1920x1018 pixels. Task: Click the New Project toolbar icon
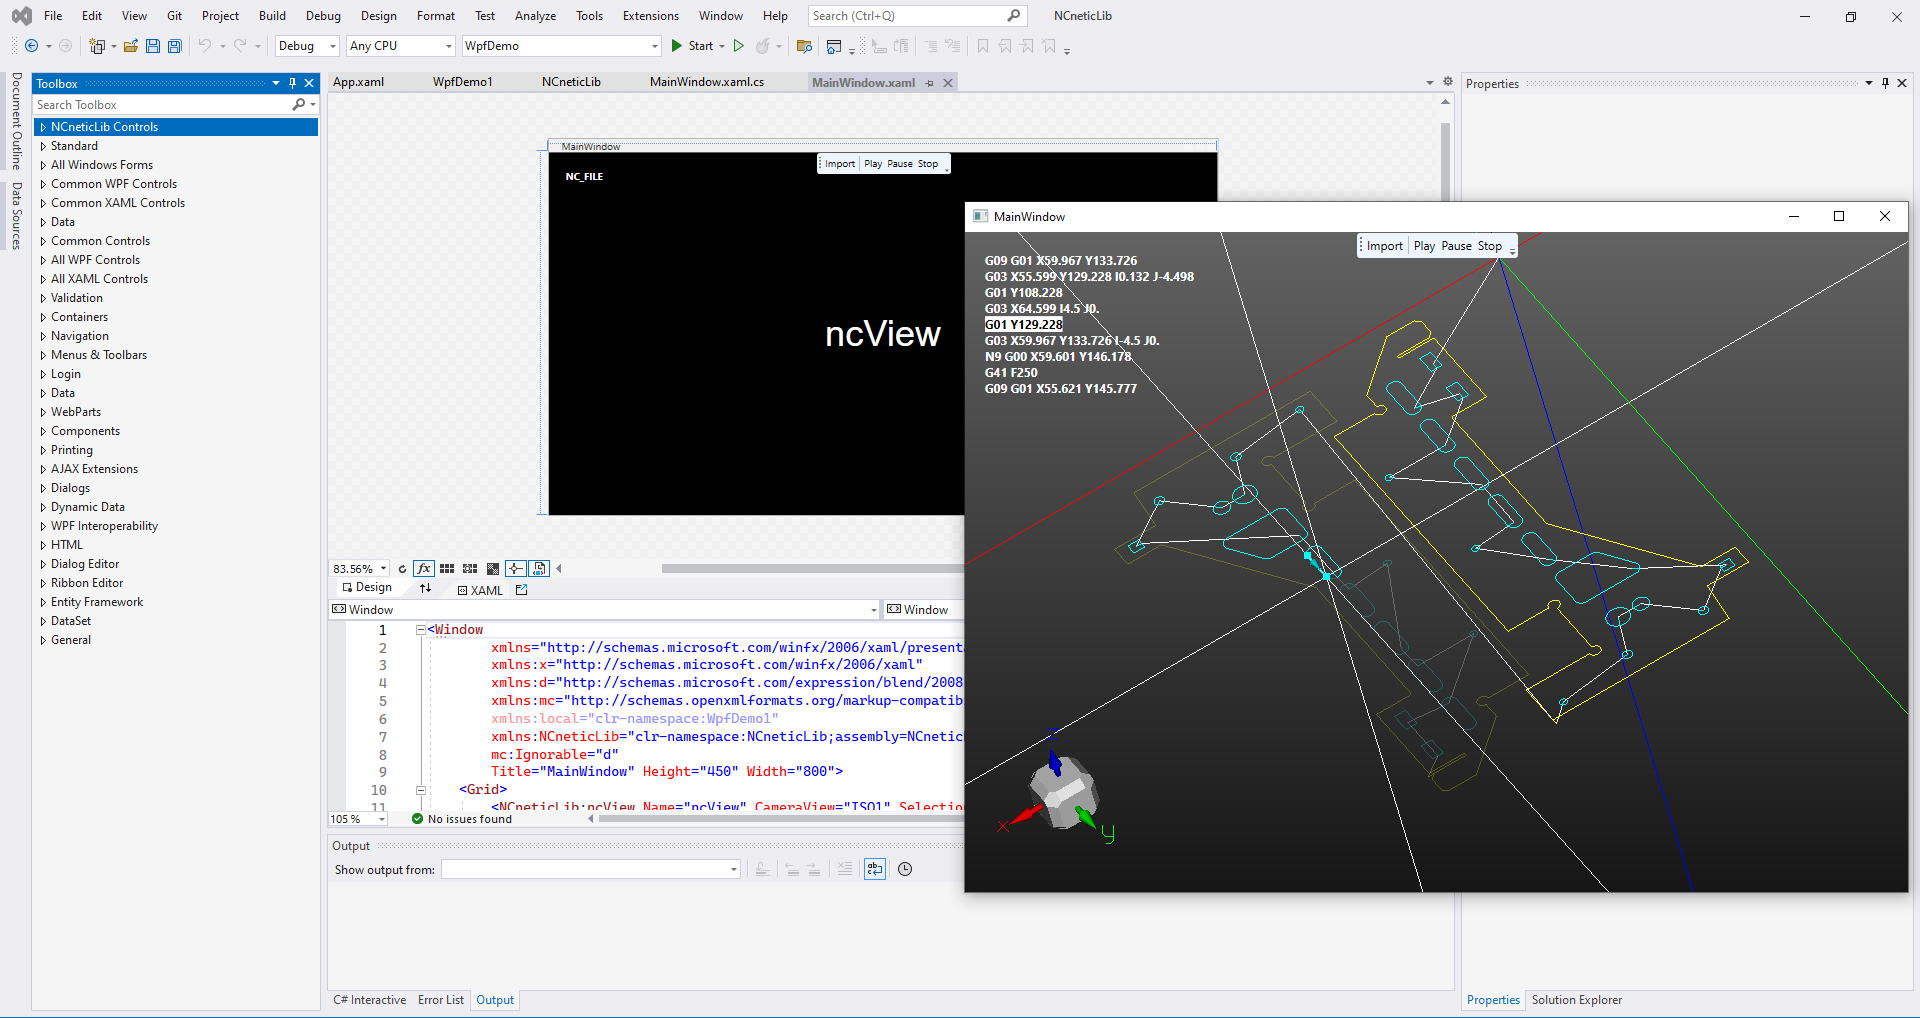(x=97, y=46)
